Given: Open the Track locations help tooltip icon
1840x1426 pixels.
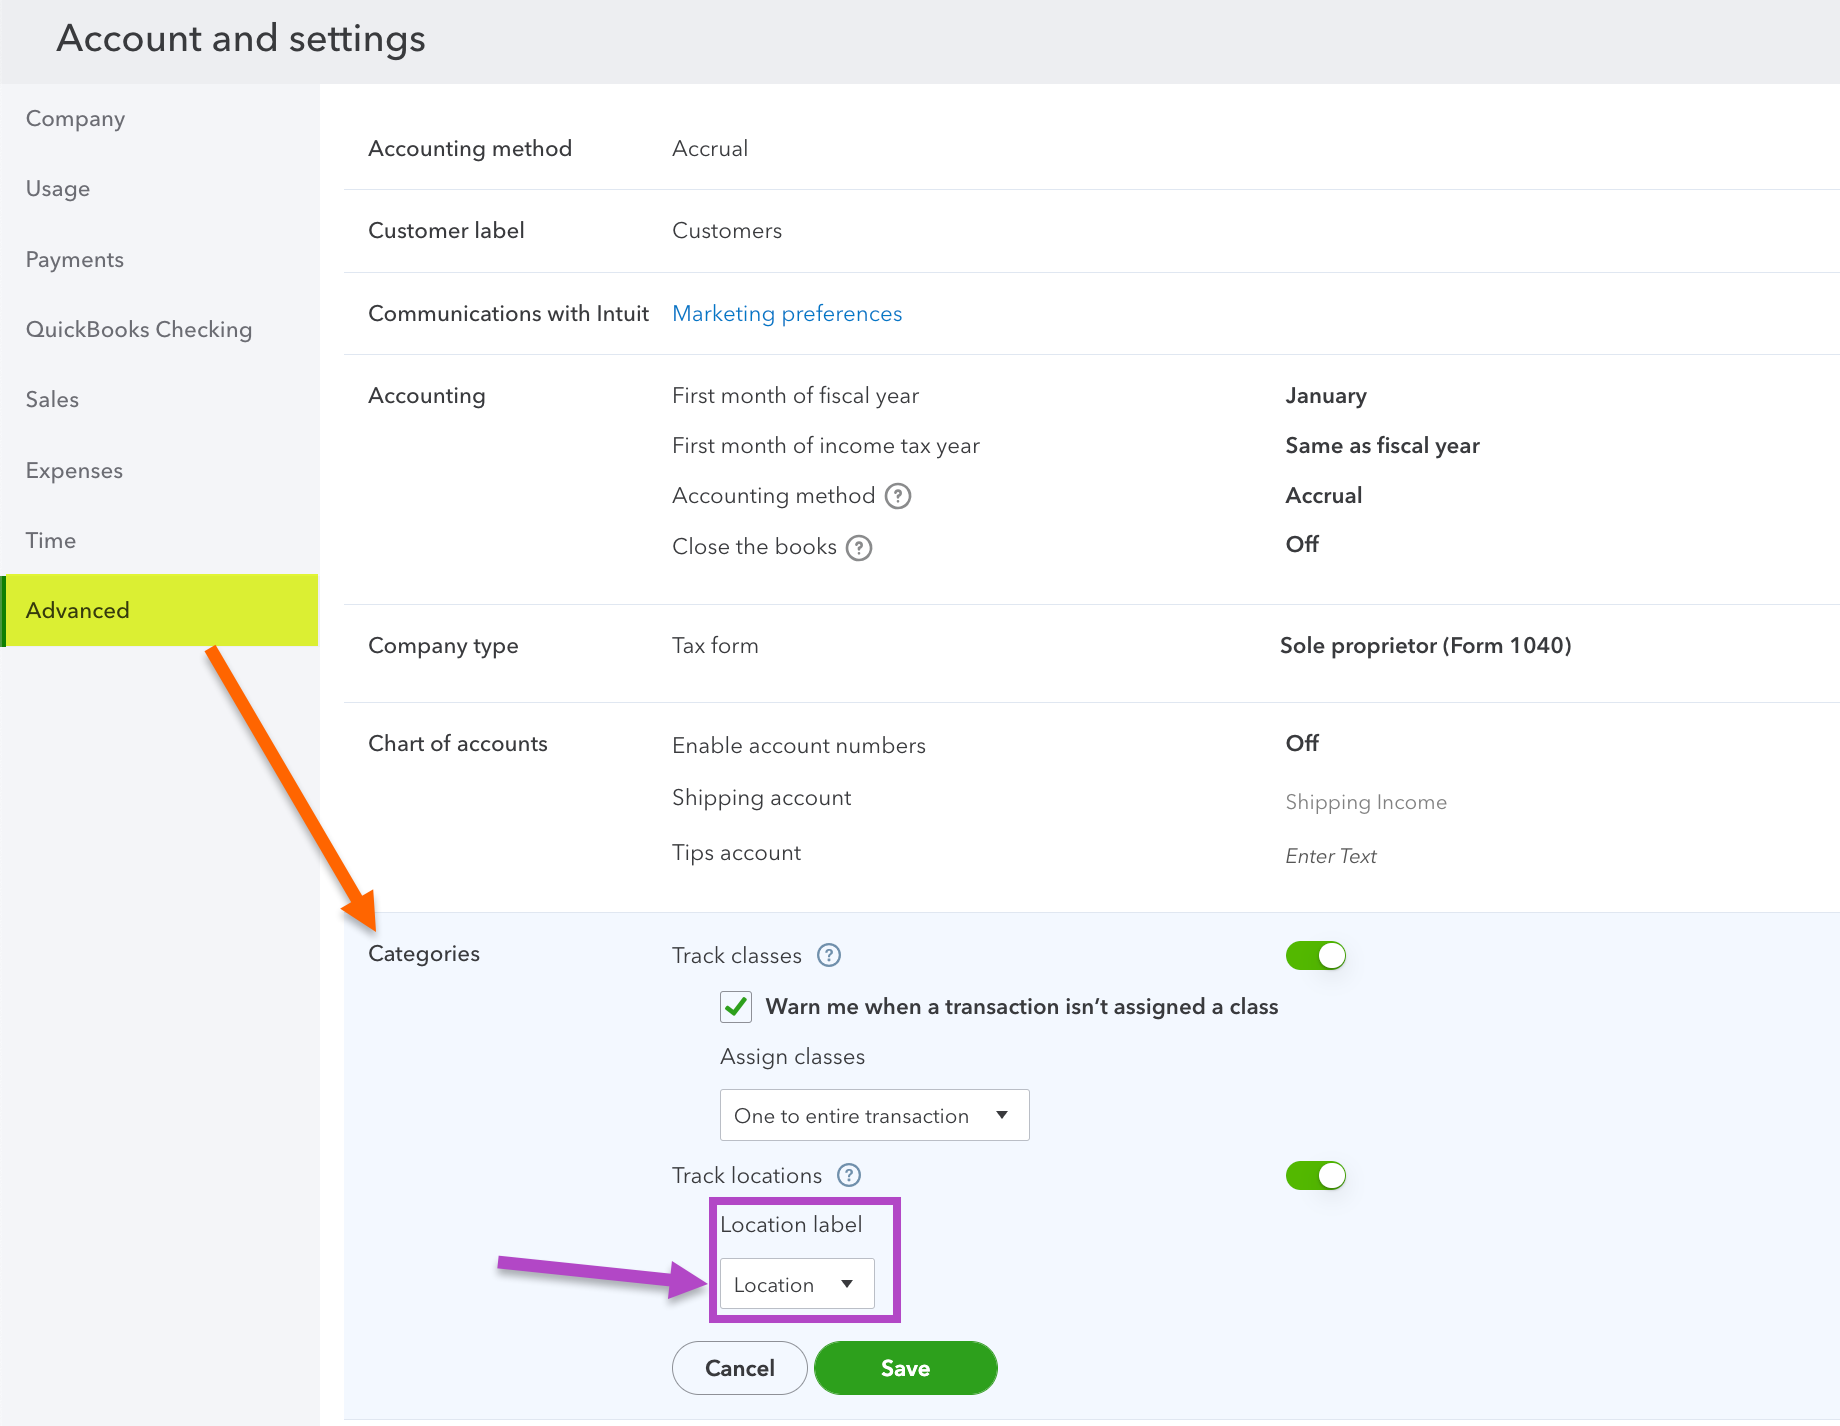Looking at the screenshot, I should 849,1176.
